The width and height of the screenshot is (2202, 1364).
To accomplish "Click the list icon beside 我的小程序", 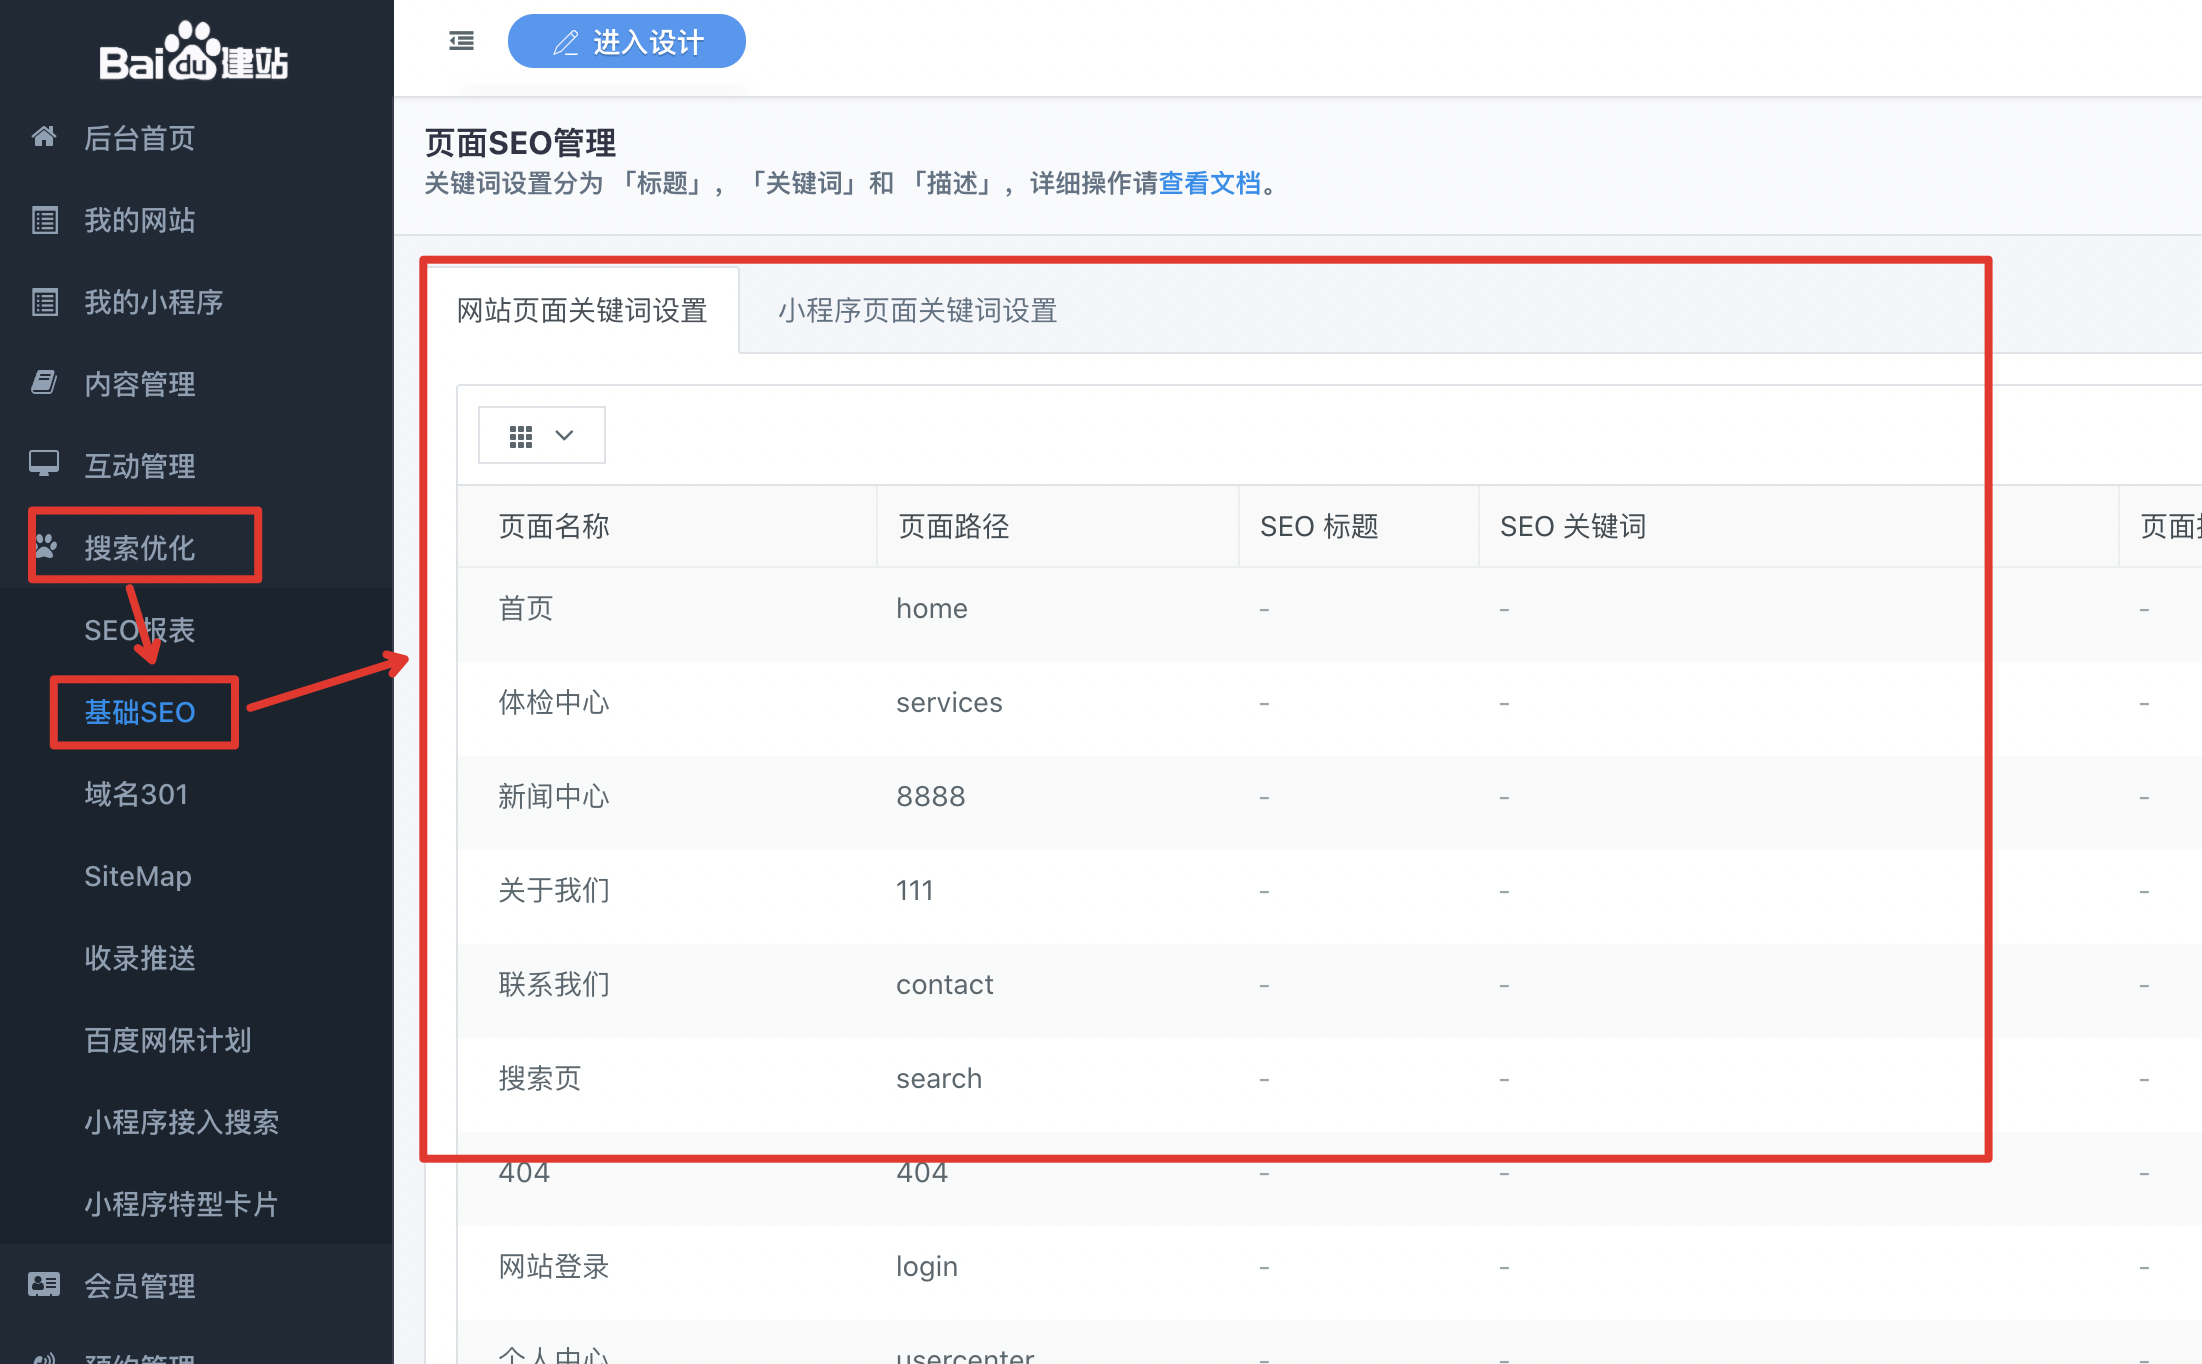I will 45,302.
